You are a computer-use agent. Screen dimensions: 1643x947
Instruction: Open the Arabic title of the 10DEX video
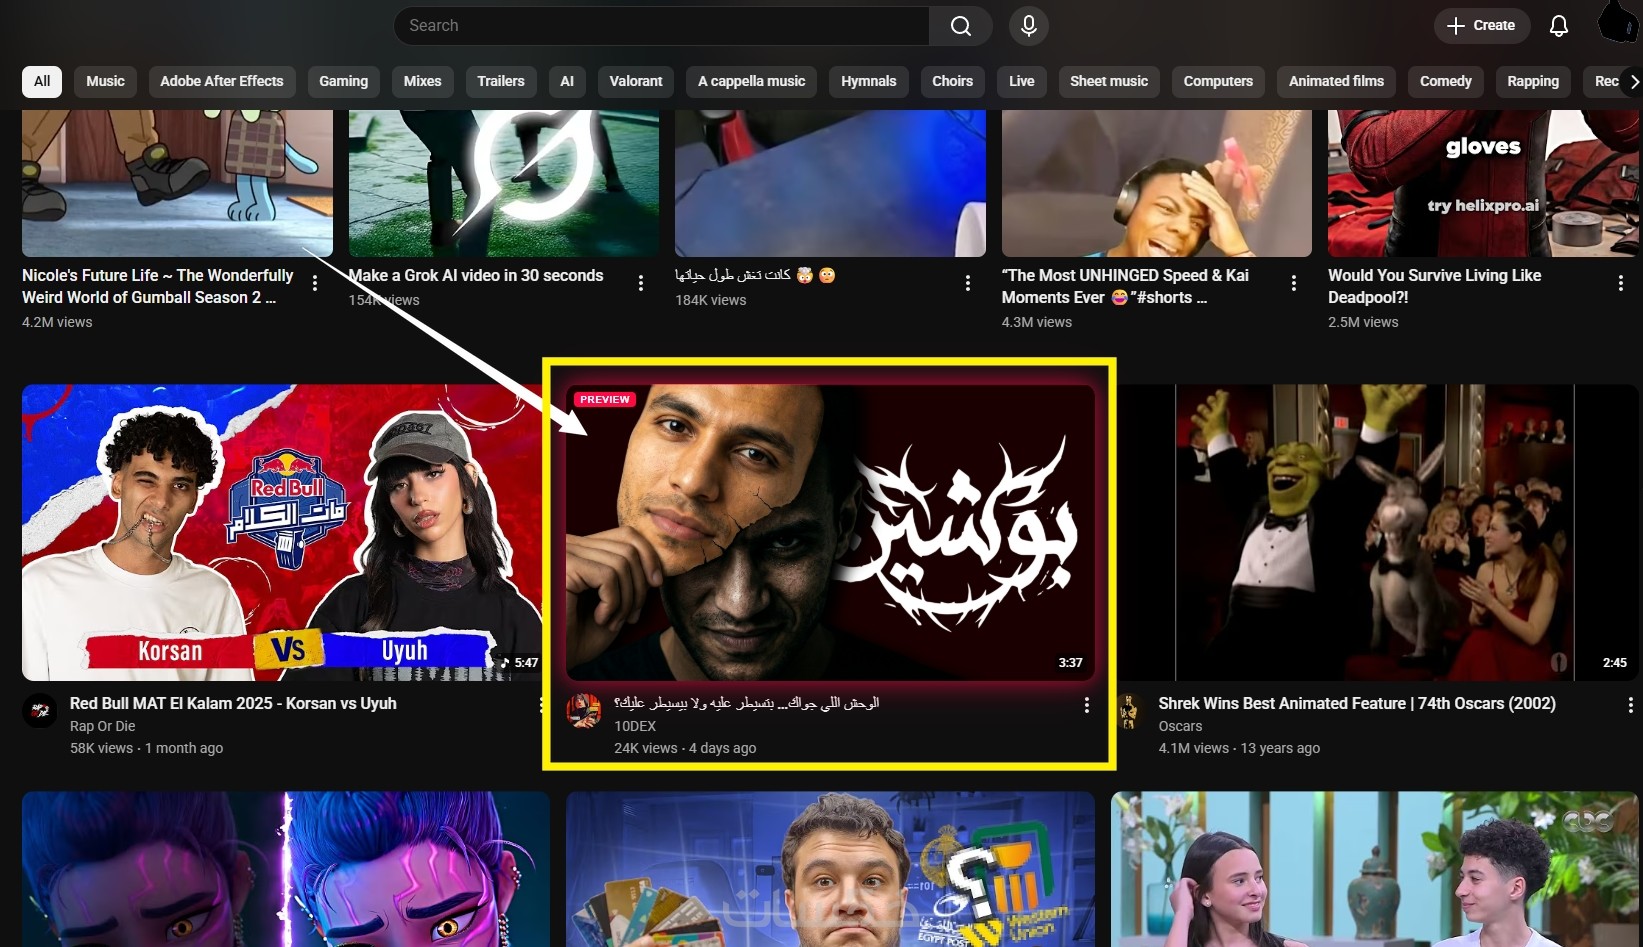pos(747,703)
